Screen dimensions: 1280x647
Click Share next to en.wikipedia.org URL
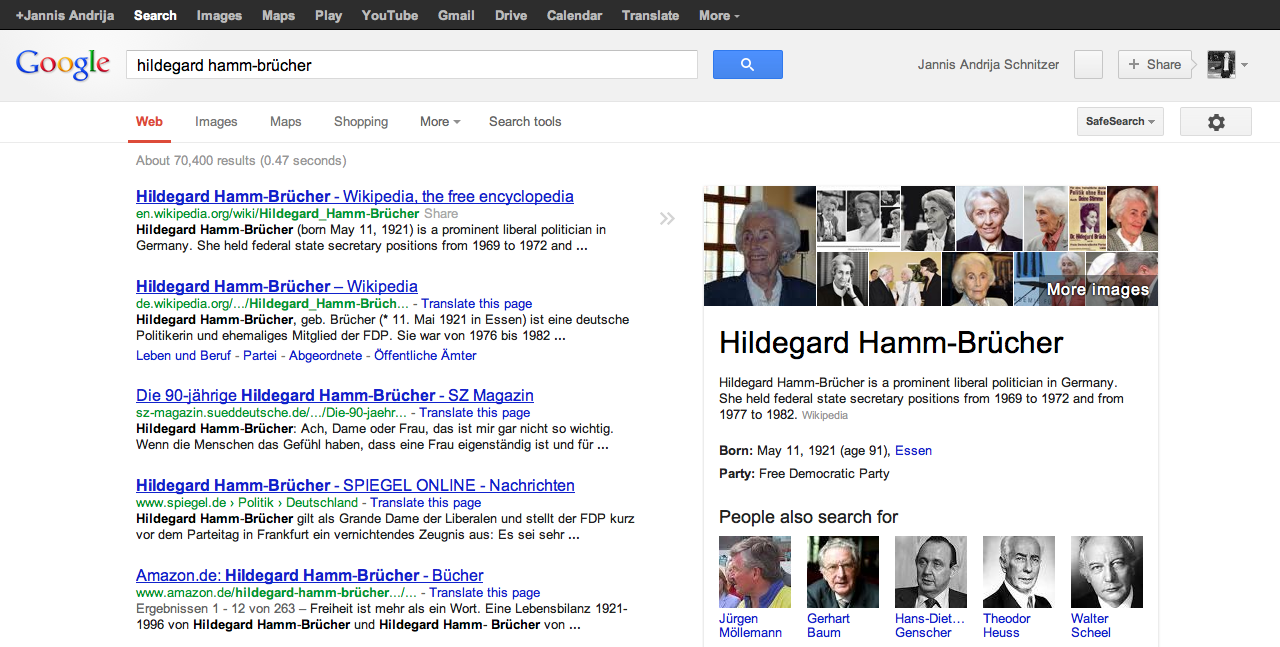[x=441, y=213]
